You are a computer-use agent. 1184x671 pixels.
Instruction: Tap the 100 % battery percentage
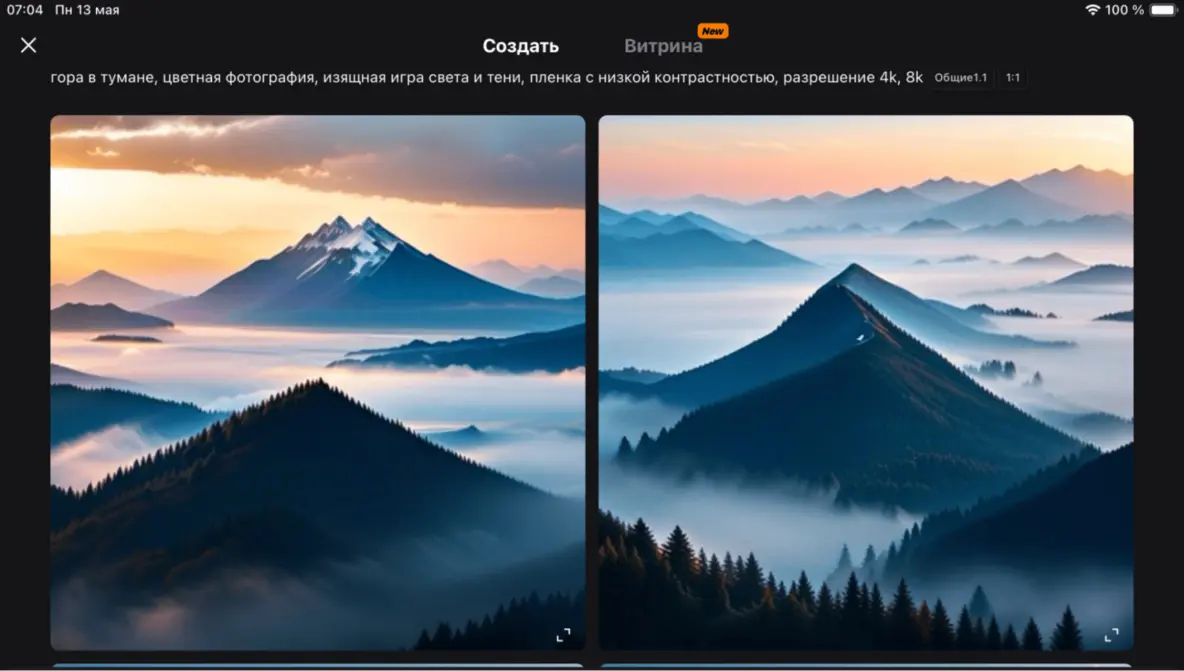(x=1124, y=10)
